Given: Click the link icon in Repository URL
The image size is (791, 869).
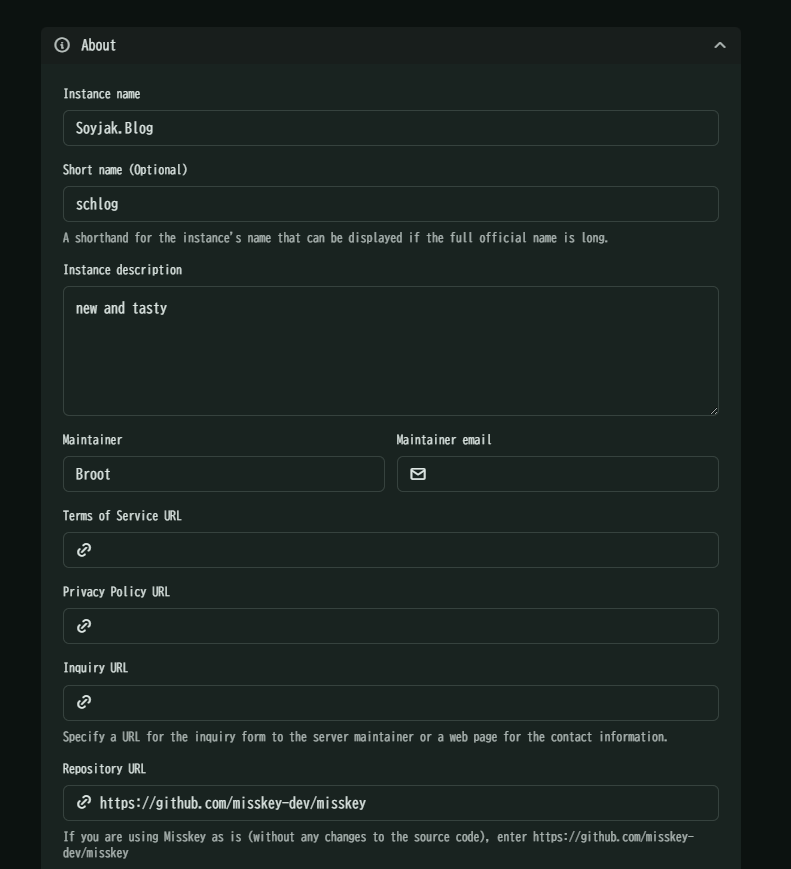Looking at the screenshot, I should 84,802.
